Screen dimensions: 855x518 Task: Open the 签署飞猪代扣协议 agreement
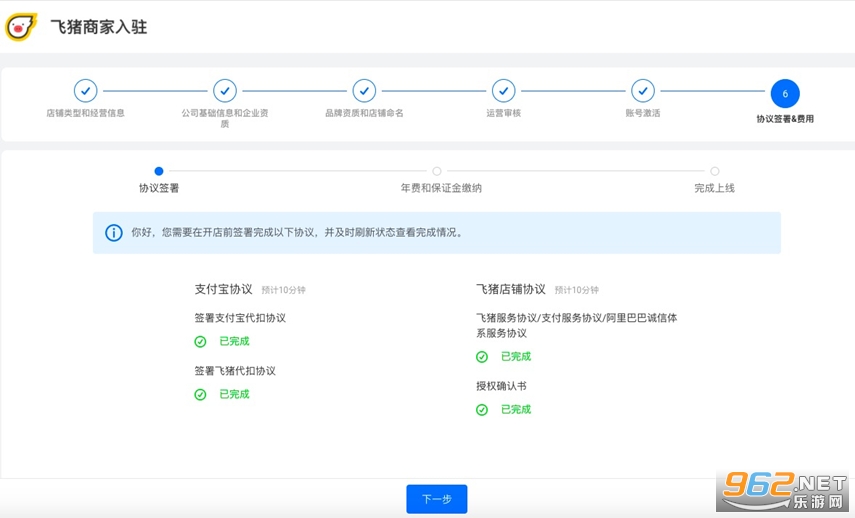coord(235,370)
